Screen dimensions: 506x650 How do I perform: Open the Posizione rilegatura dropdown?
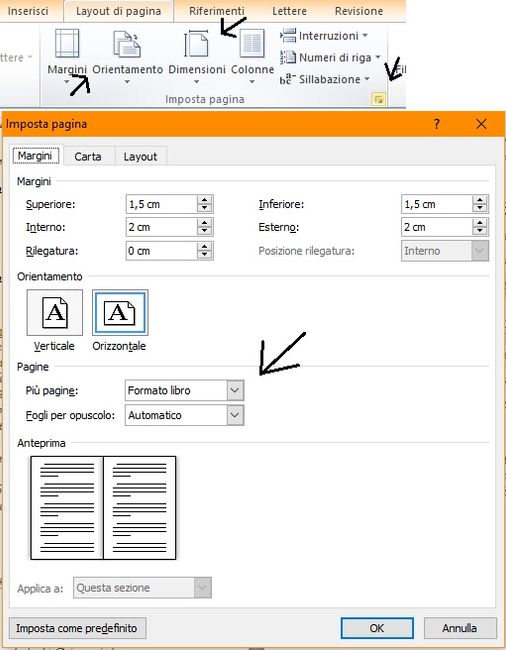[445, 251]
